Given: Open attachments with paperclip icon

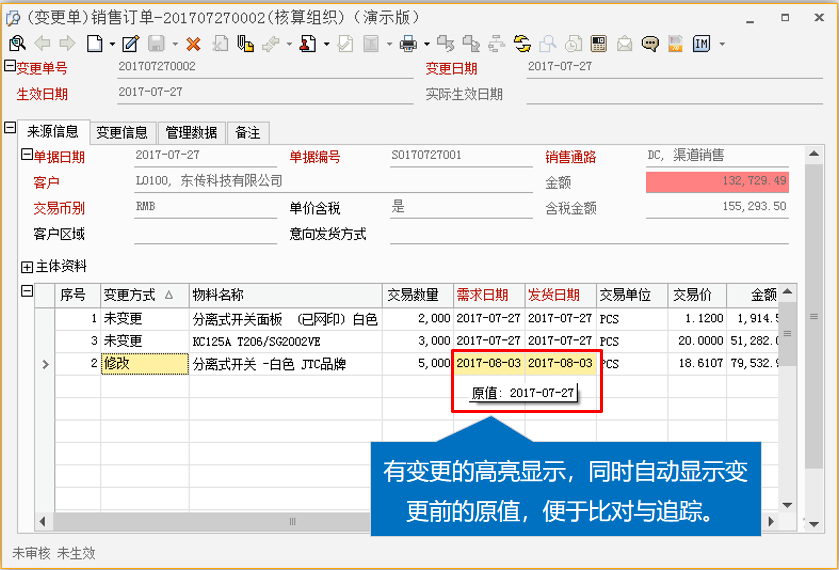Looking at the screenshot, I should pos(246,44).
